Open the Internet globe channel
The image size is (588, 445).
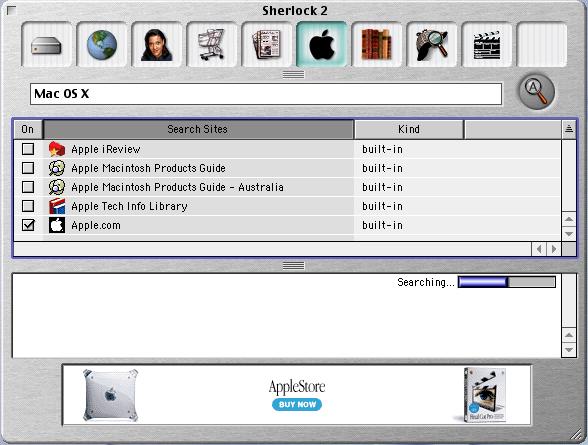[x=102, y=45]
